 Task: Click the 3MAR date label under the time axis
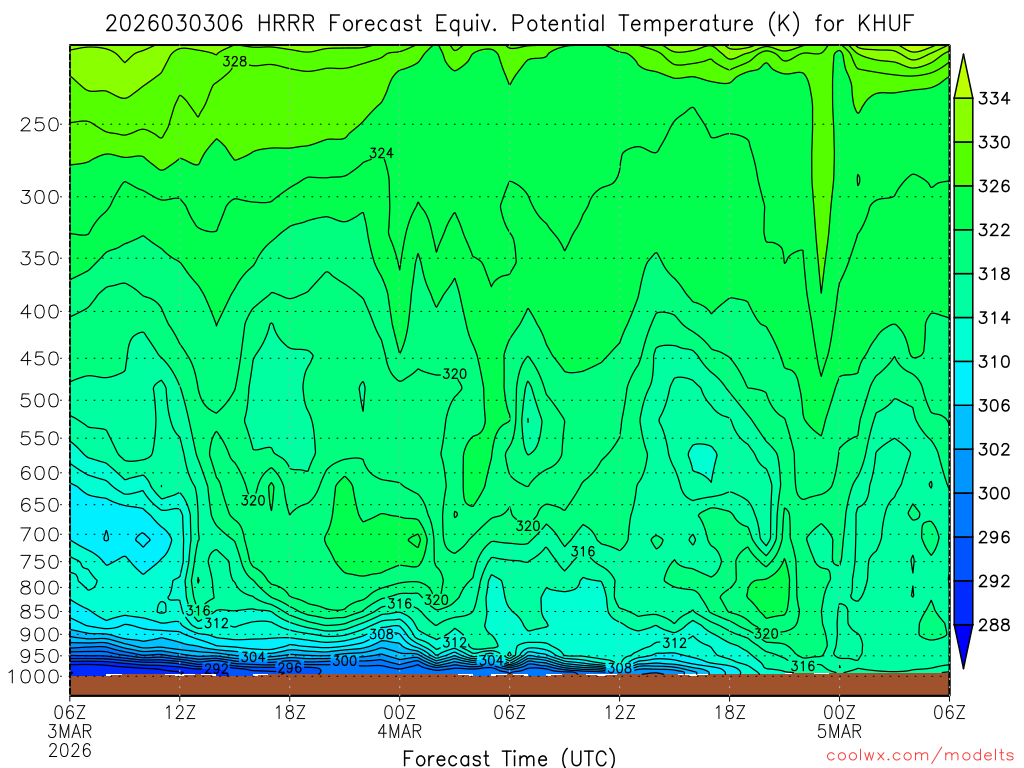point(69,731)
